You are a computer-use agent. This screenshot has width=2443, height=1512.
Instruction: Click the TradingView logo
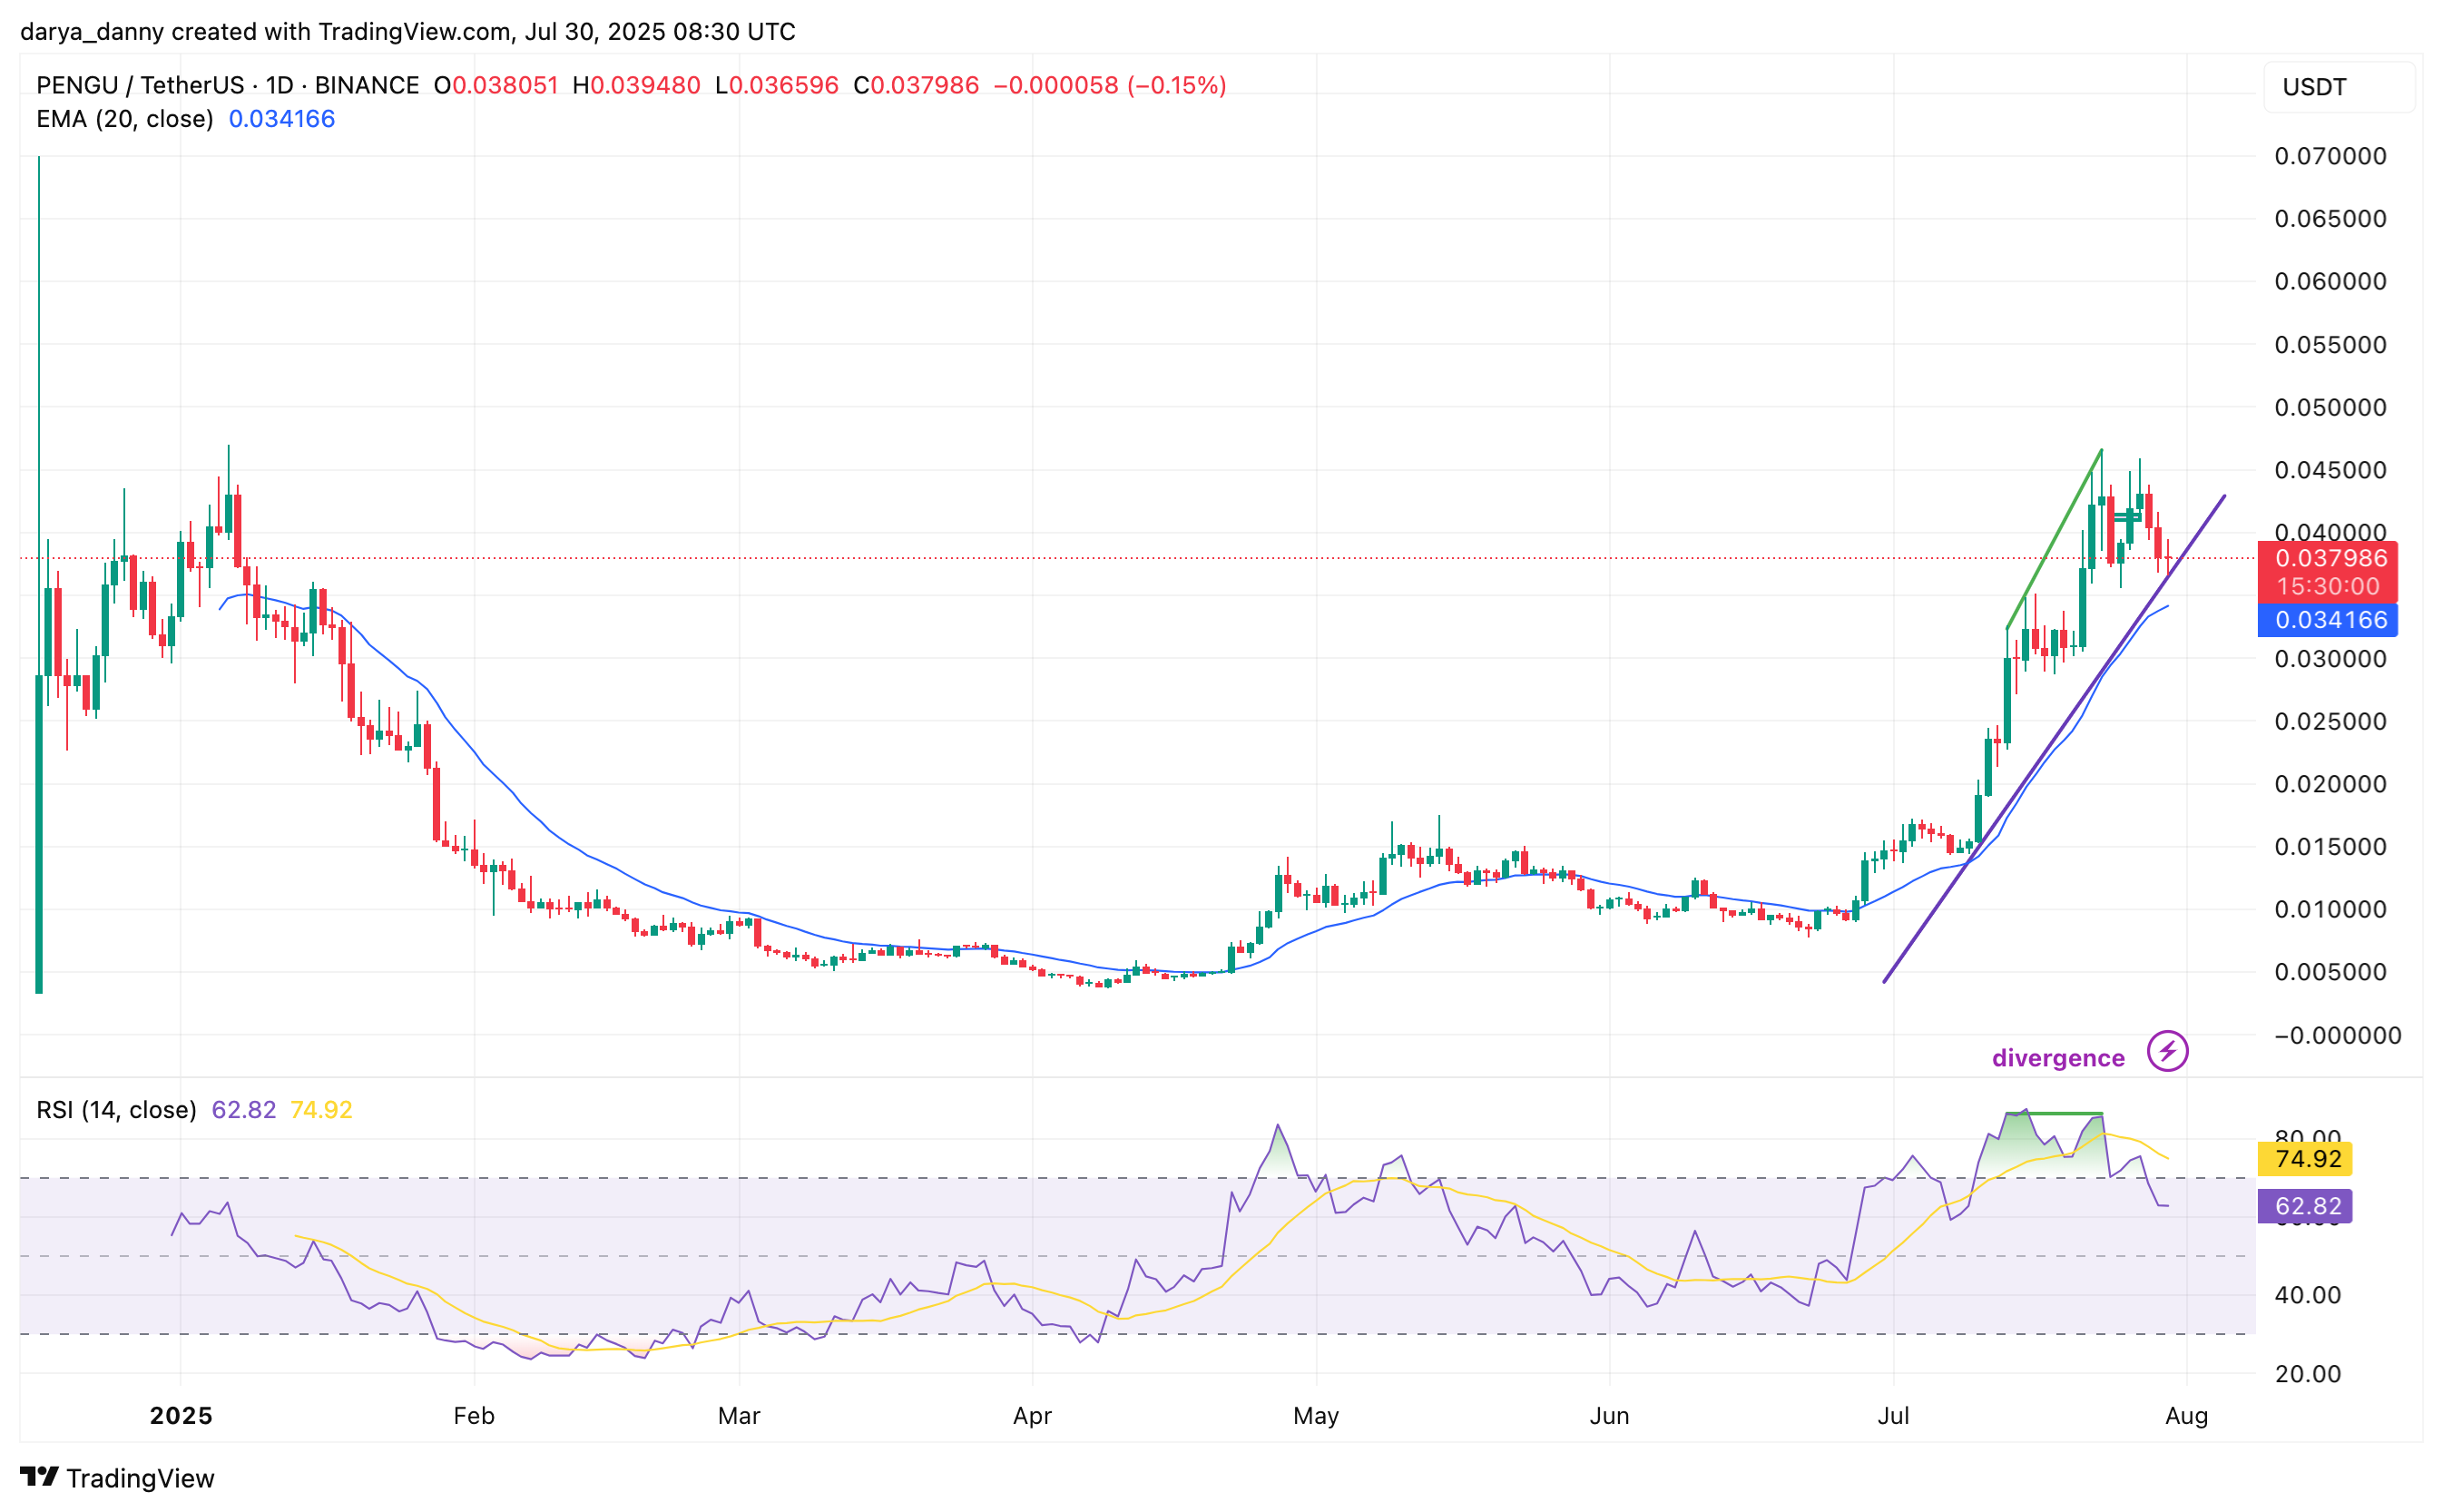[41, 1477]
